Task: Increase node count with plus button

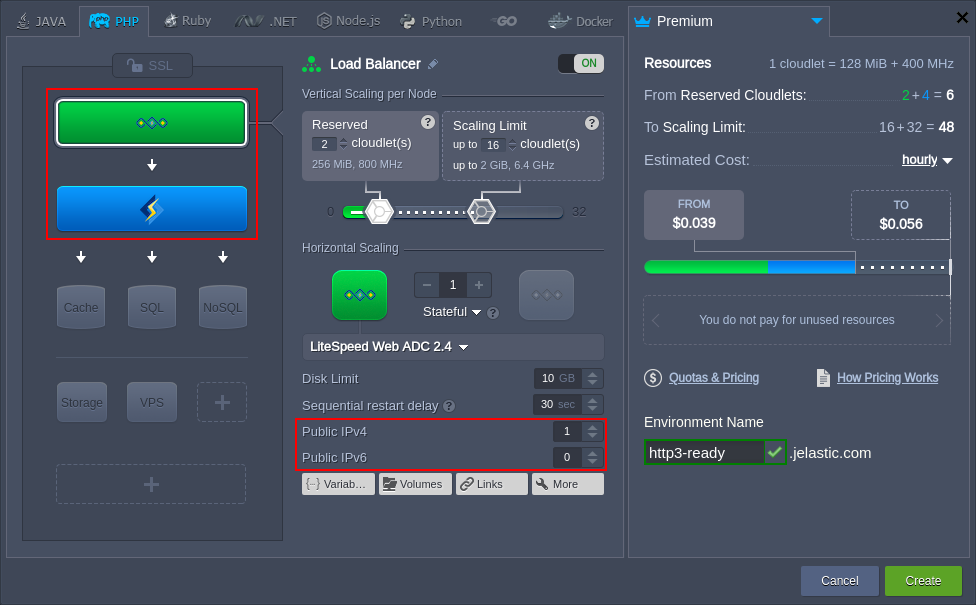Action: 479,285
